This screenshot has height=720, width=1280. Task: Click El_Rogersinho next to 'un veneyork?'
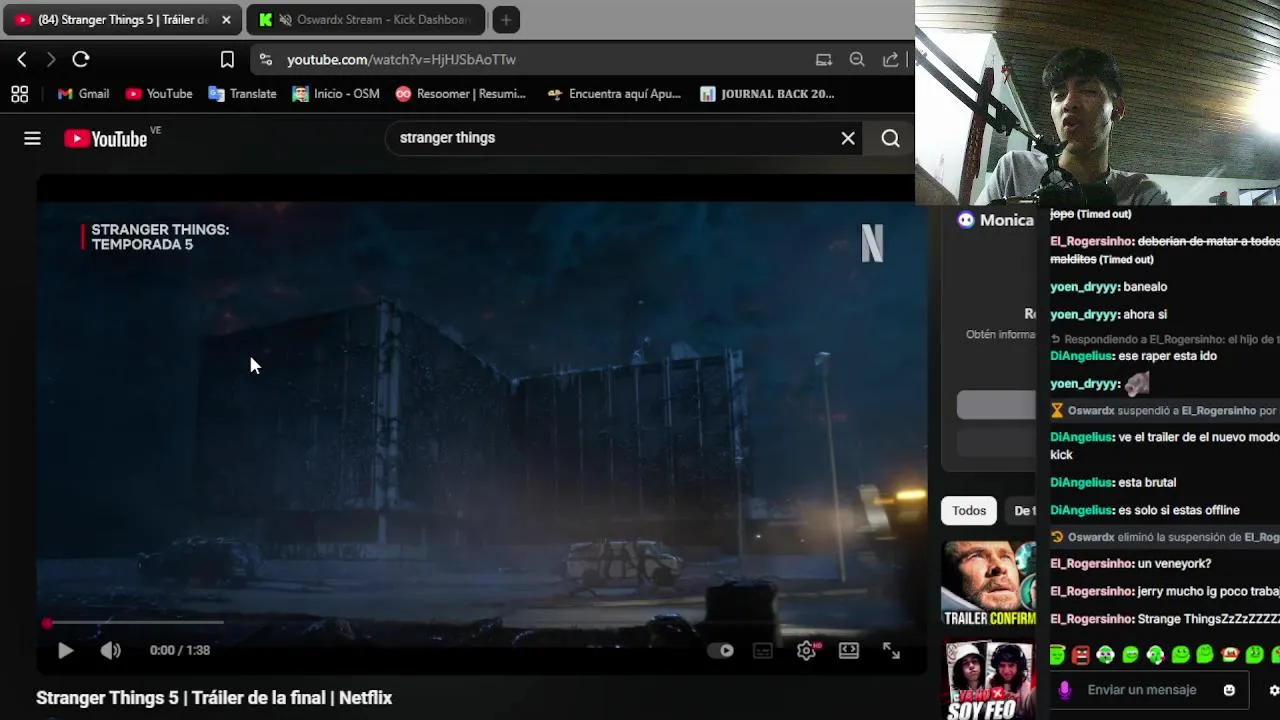pos(1092,564)
